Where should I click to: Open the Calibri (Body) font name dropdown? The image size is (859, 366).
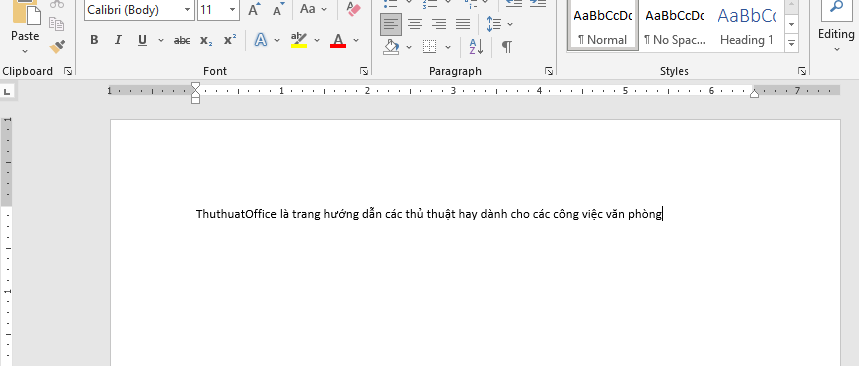point(188,10)
